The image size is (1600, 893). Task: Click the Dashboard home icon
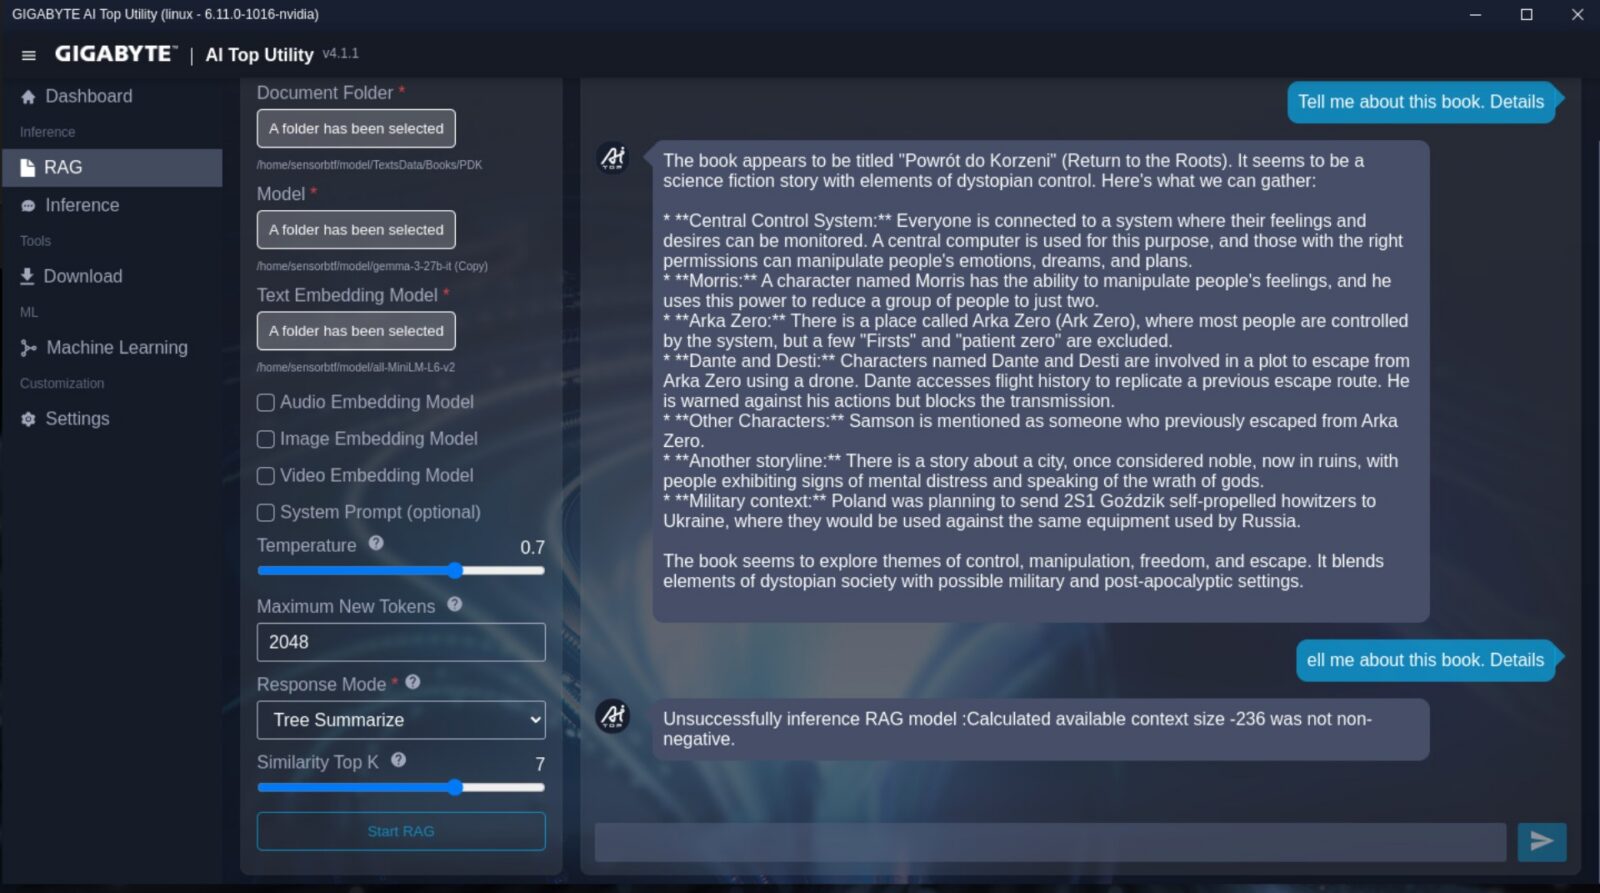click(x=28, y=97)
